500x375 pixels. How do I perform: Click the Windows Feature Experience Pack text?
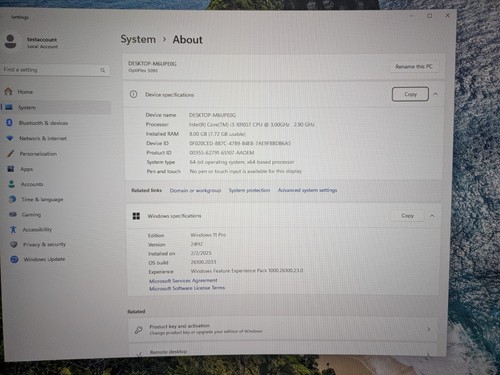click(247, 270)
